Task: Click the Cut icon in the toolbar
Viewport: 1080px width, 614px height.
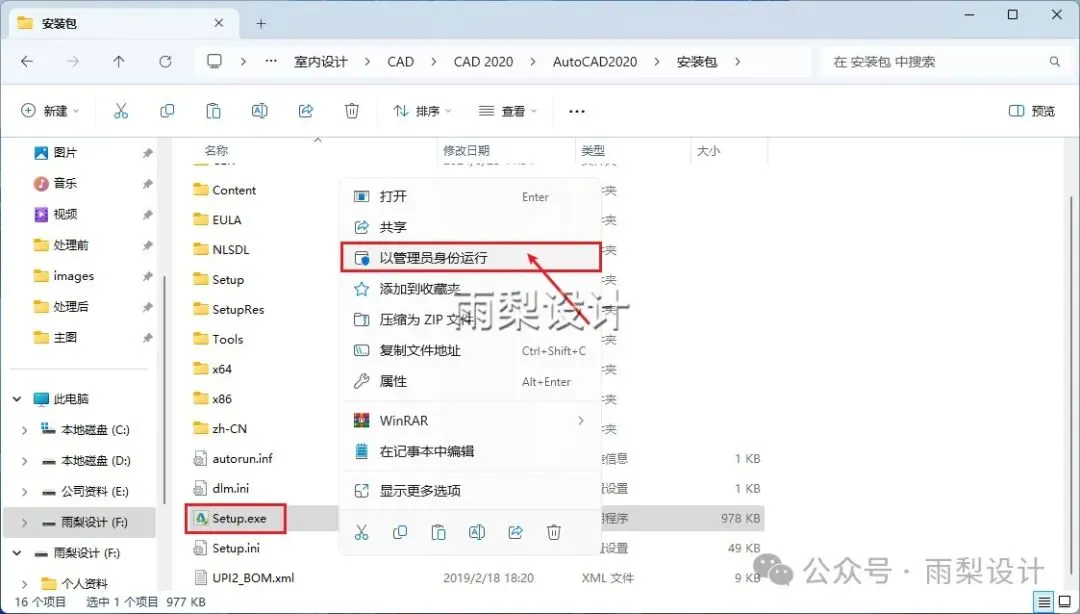Action: click(121, 111)
